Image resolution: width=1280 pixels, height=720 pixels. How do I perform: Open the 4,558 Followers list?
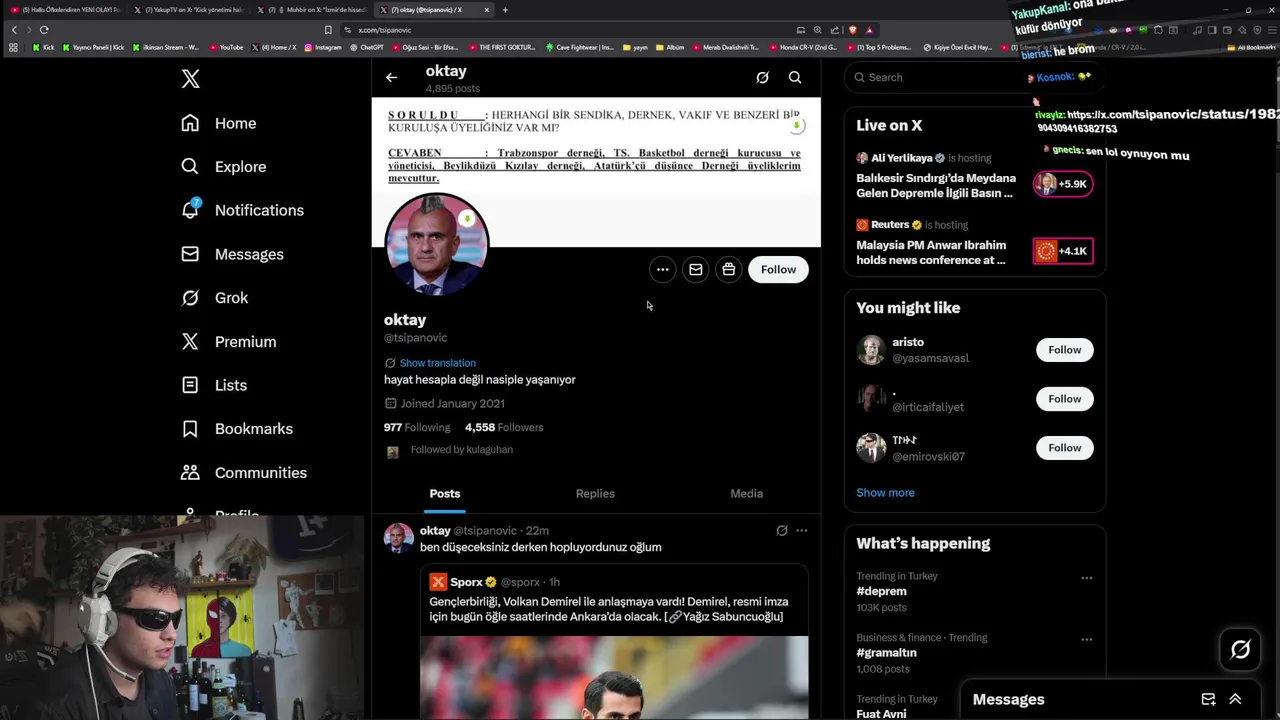pos(504,427)
